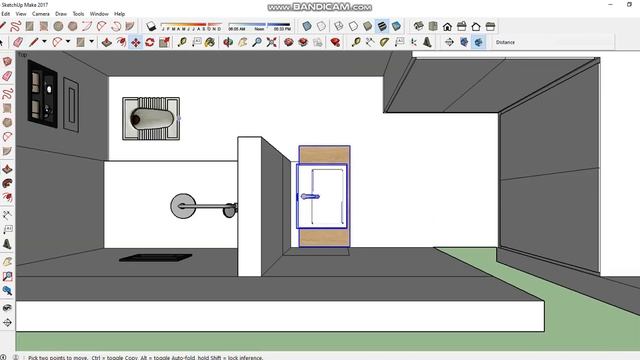Screen dimensions: 640x360
Task: Click the Distance measurements input box
Action: 565,42
